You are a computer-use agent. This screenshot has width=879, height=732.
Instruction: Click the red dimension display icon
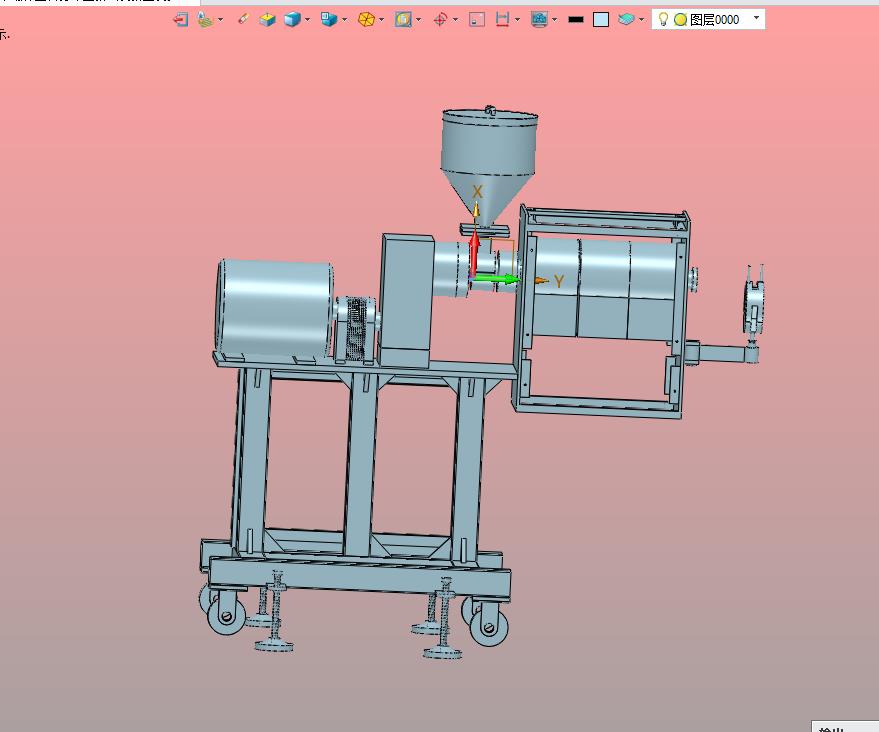[502, 20]
